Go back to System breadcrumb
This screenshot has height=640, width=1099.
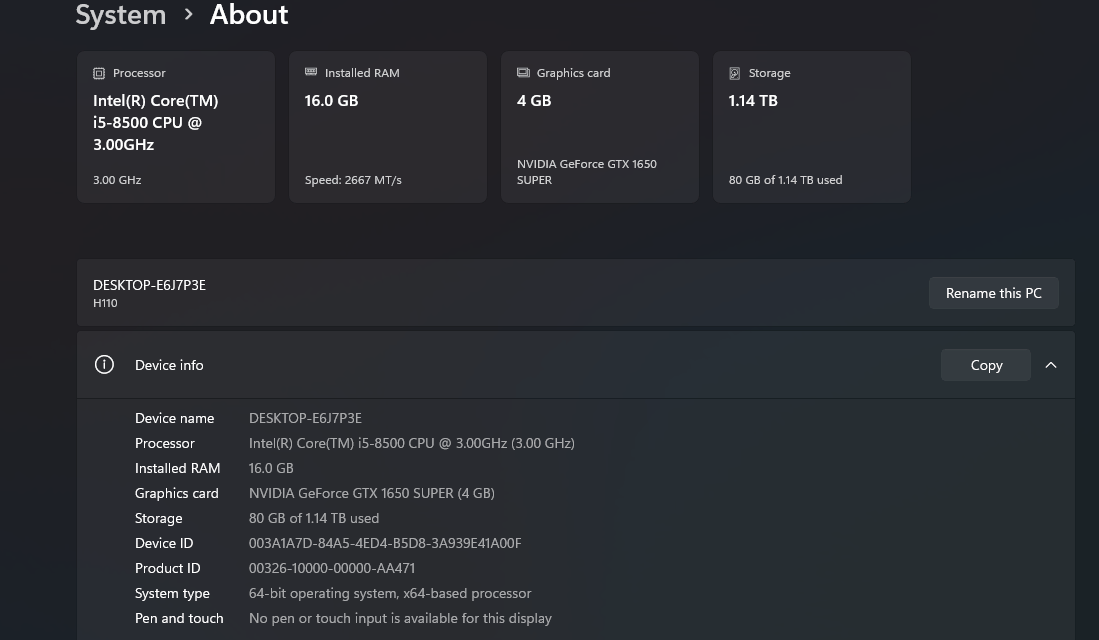tap(121, 15)
